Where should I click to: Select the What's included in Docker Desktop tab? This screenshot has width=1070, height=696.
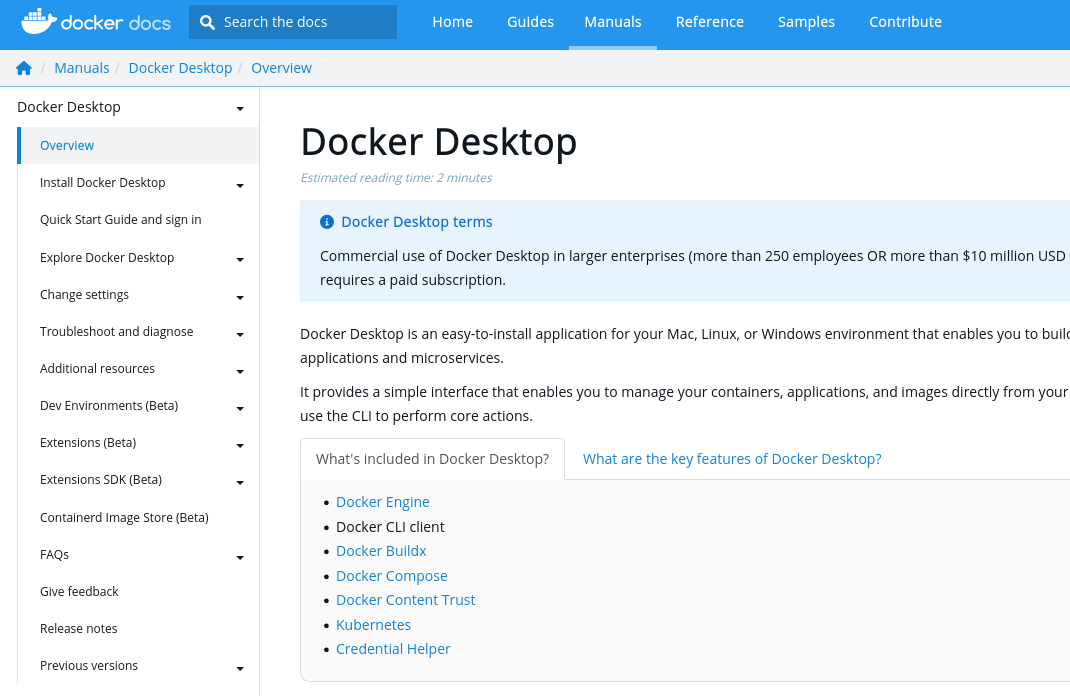coord(432,458)
